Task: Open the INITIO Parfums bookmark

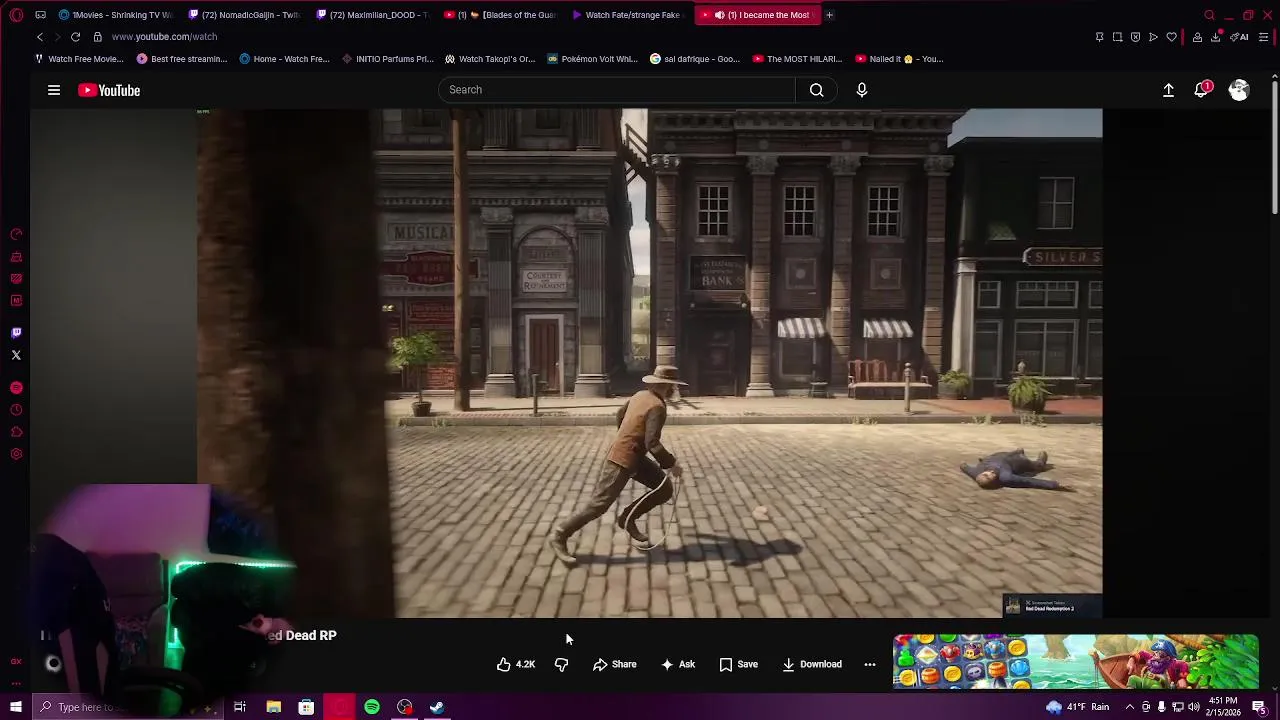Action: click(387, 59)
